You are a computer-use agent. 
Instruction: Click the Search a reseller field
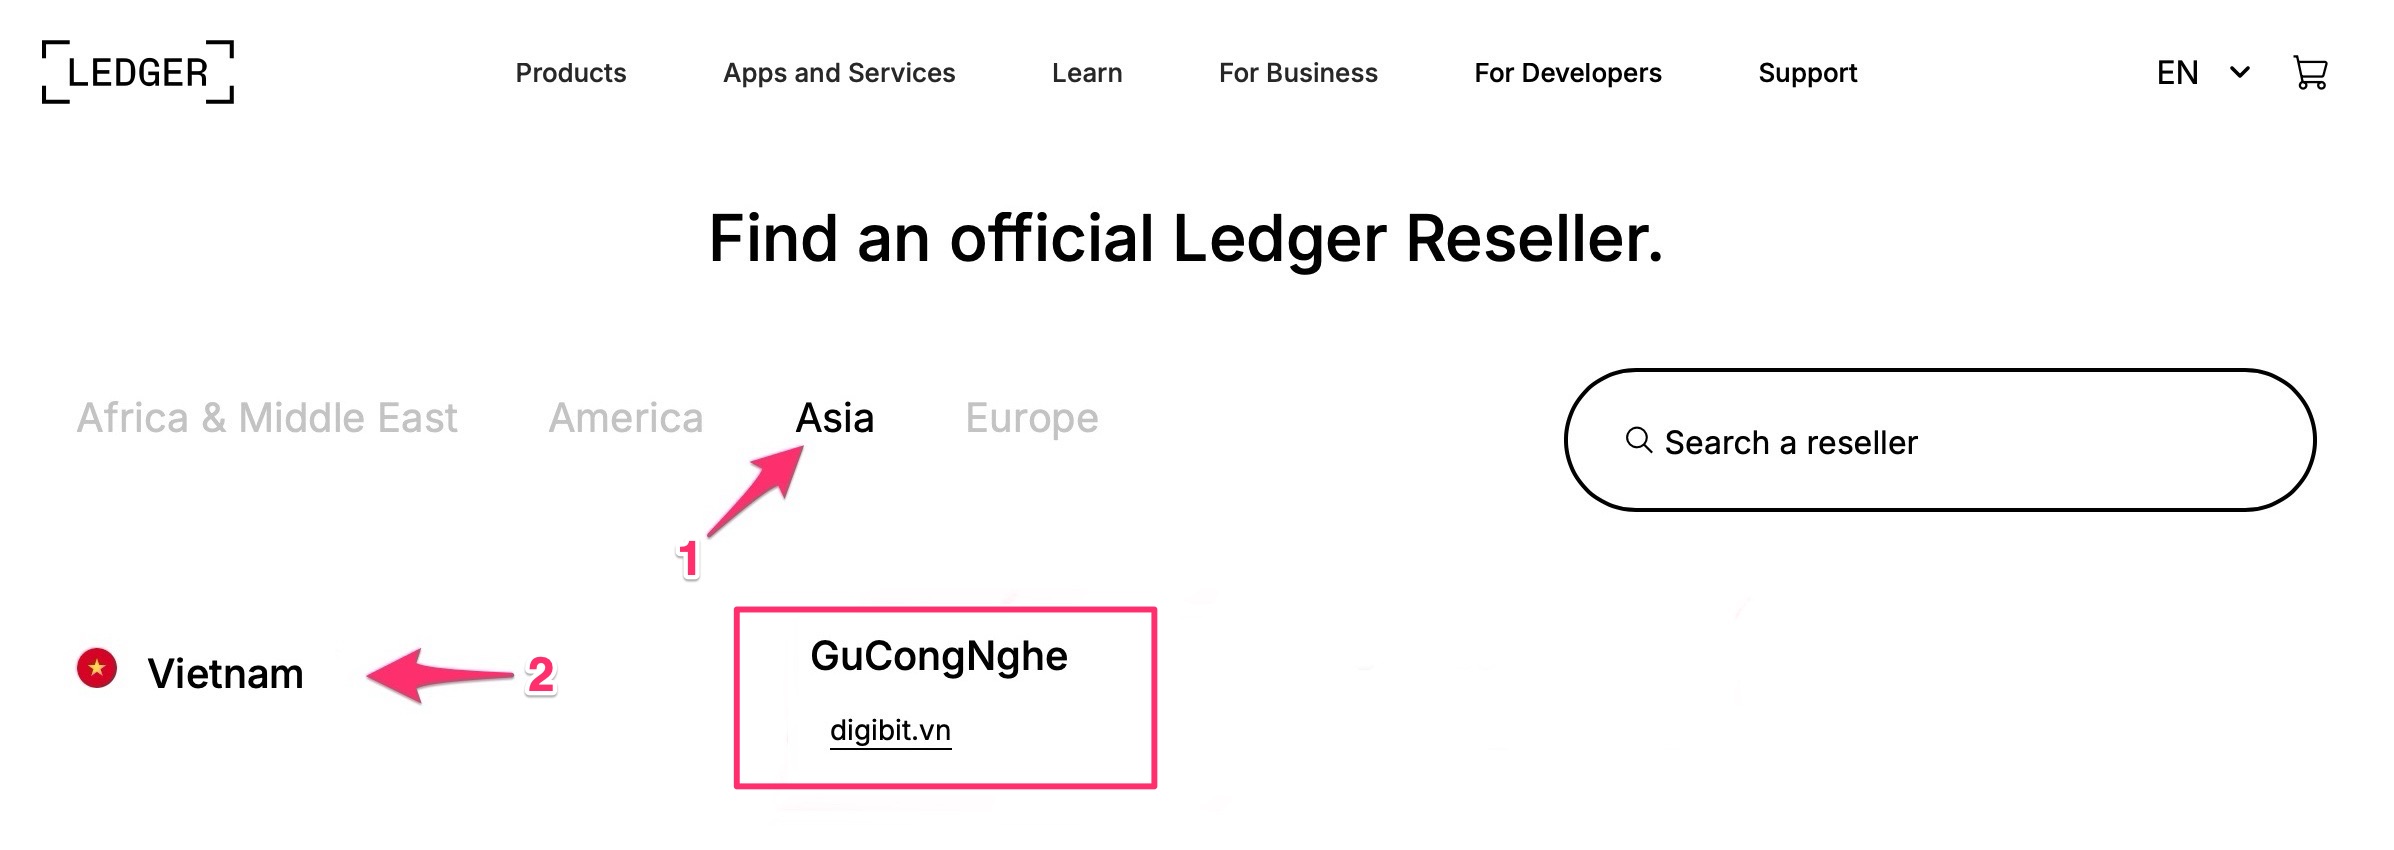pos(1940,440)
